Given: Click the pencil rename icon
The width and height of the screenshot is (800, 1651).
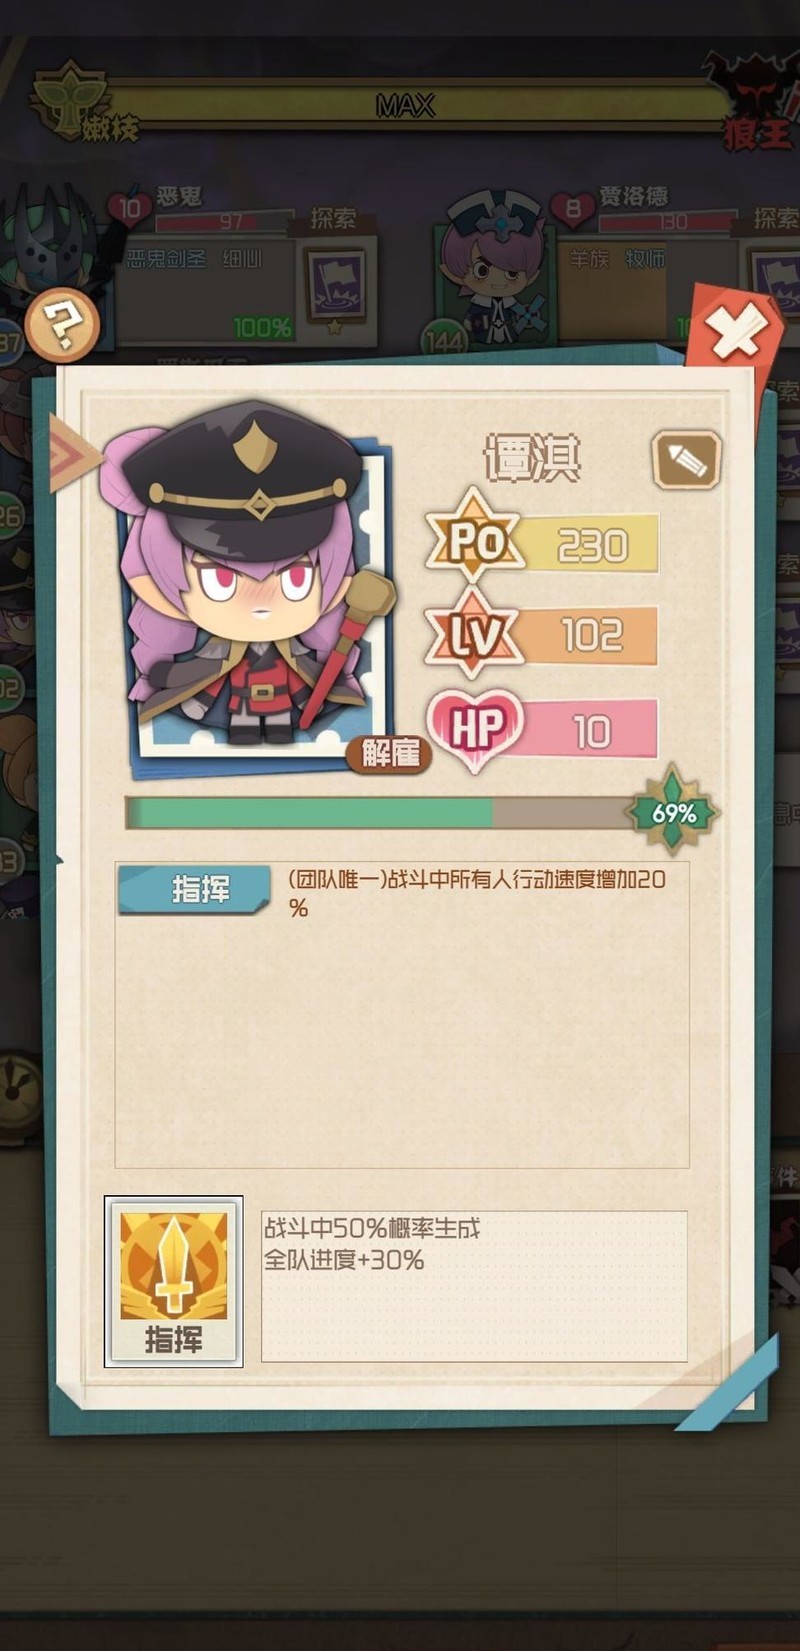Looking at the screenshot, I should click(686, 460).
